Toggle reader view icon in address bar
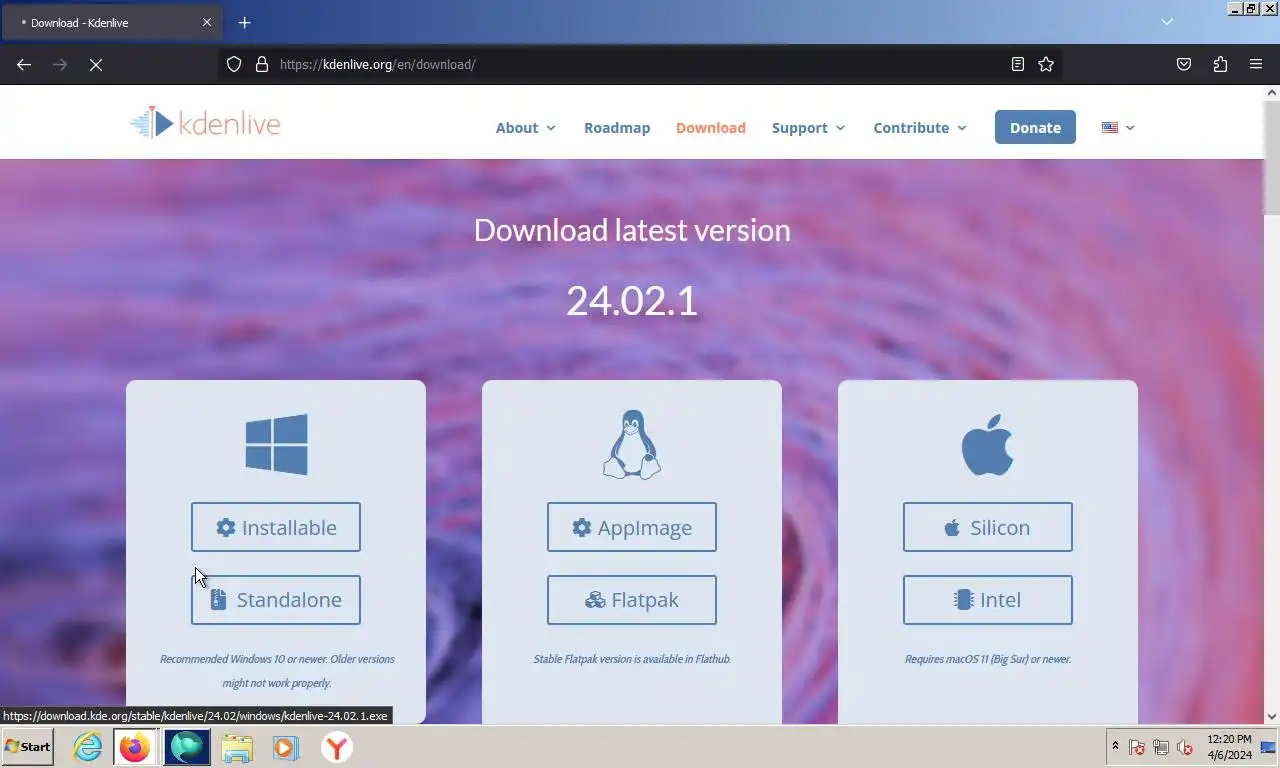Image resolution: width=1280 pixels, height=768 pixels. (x=1017, y=64)
